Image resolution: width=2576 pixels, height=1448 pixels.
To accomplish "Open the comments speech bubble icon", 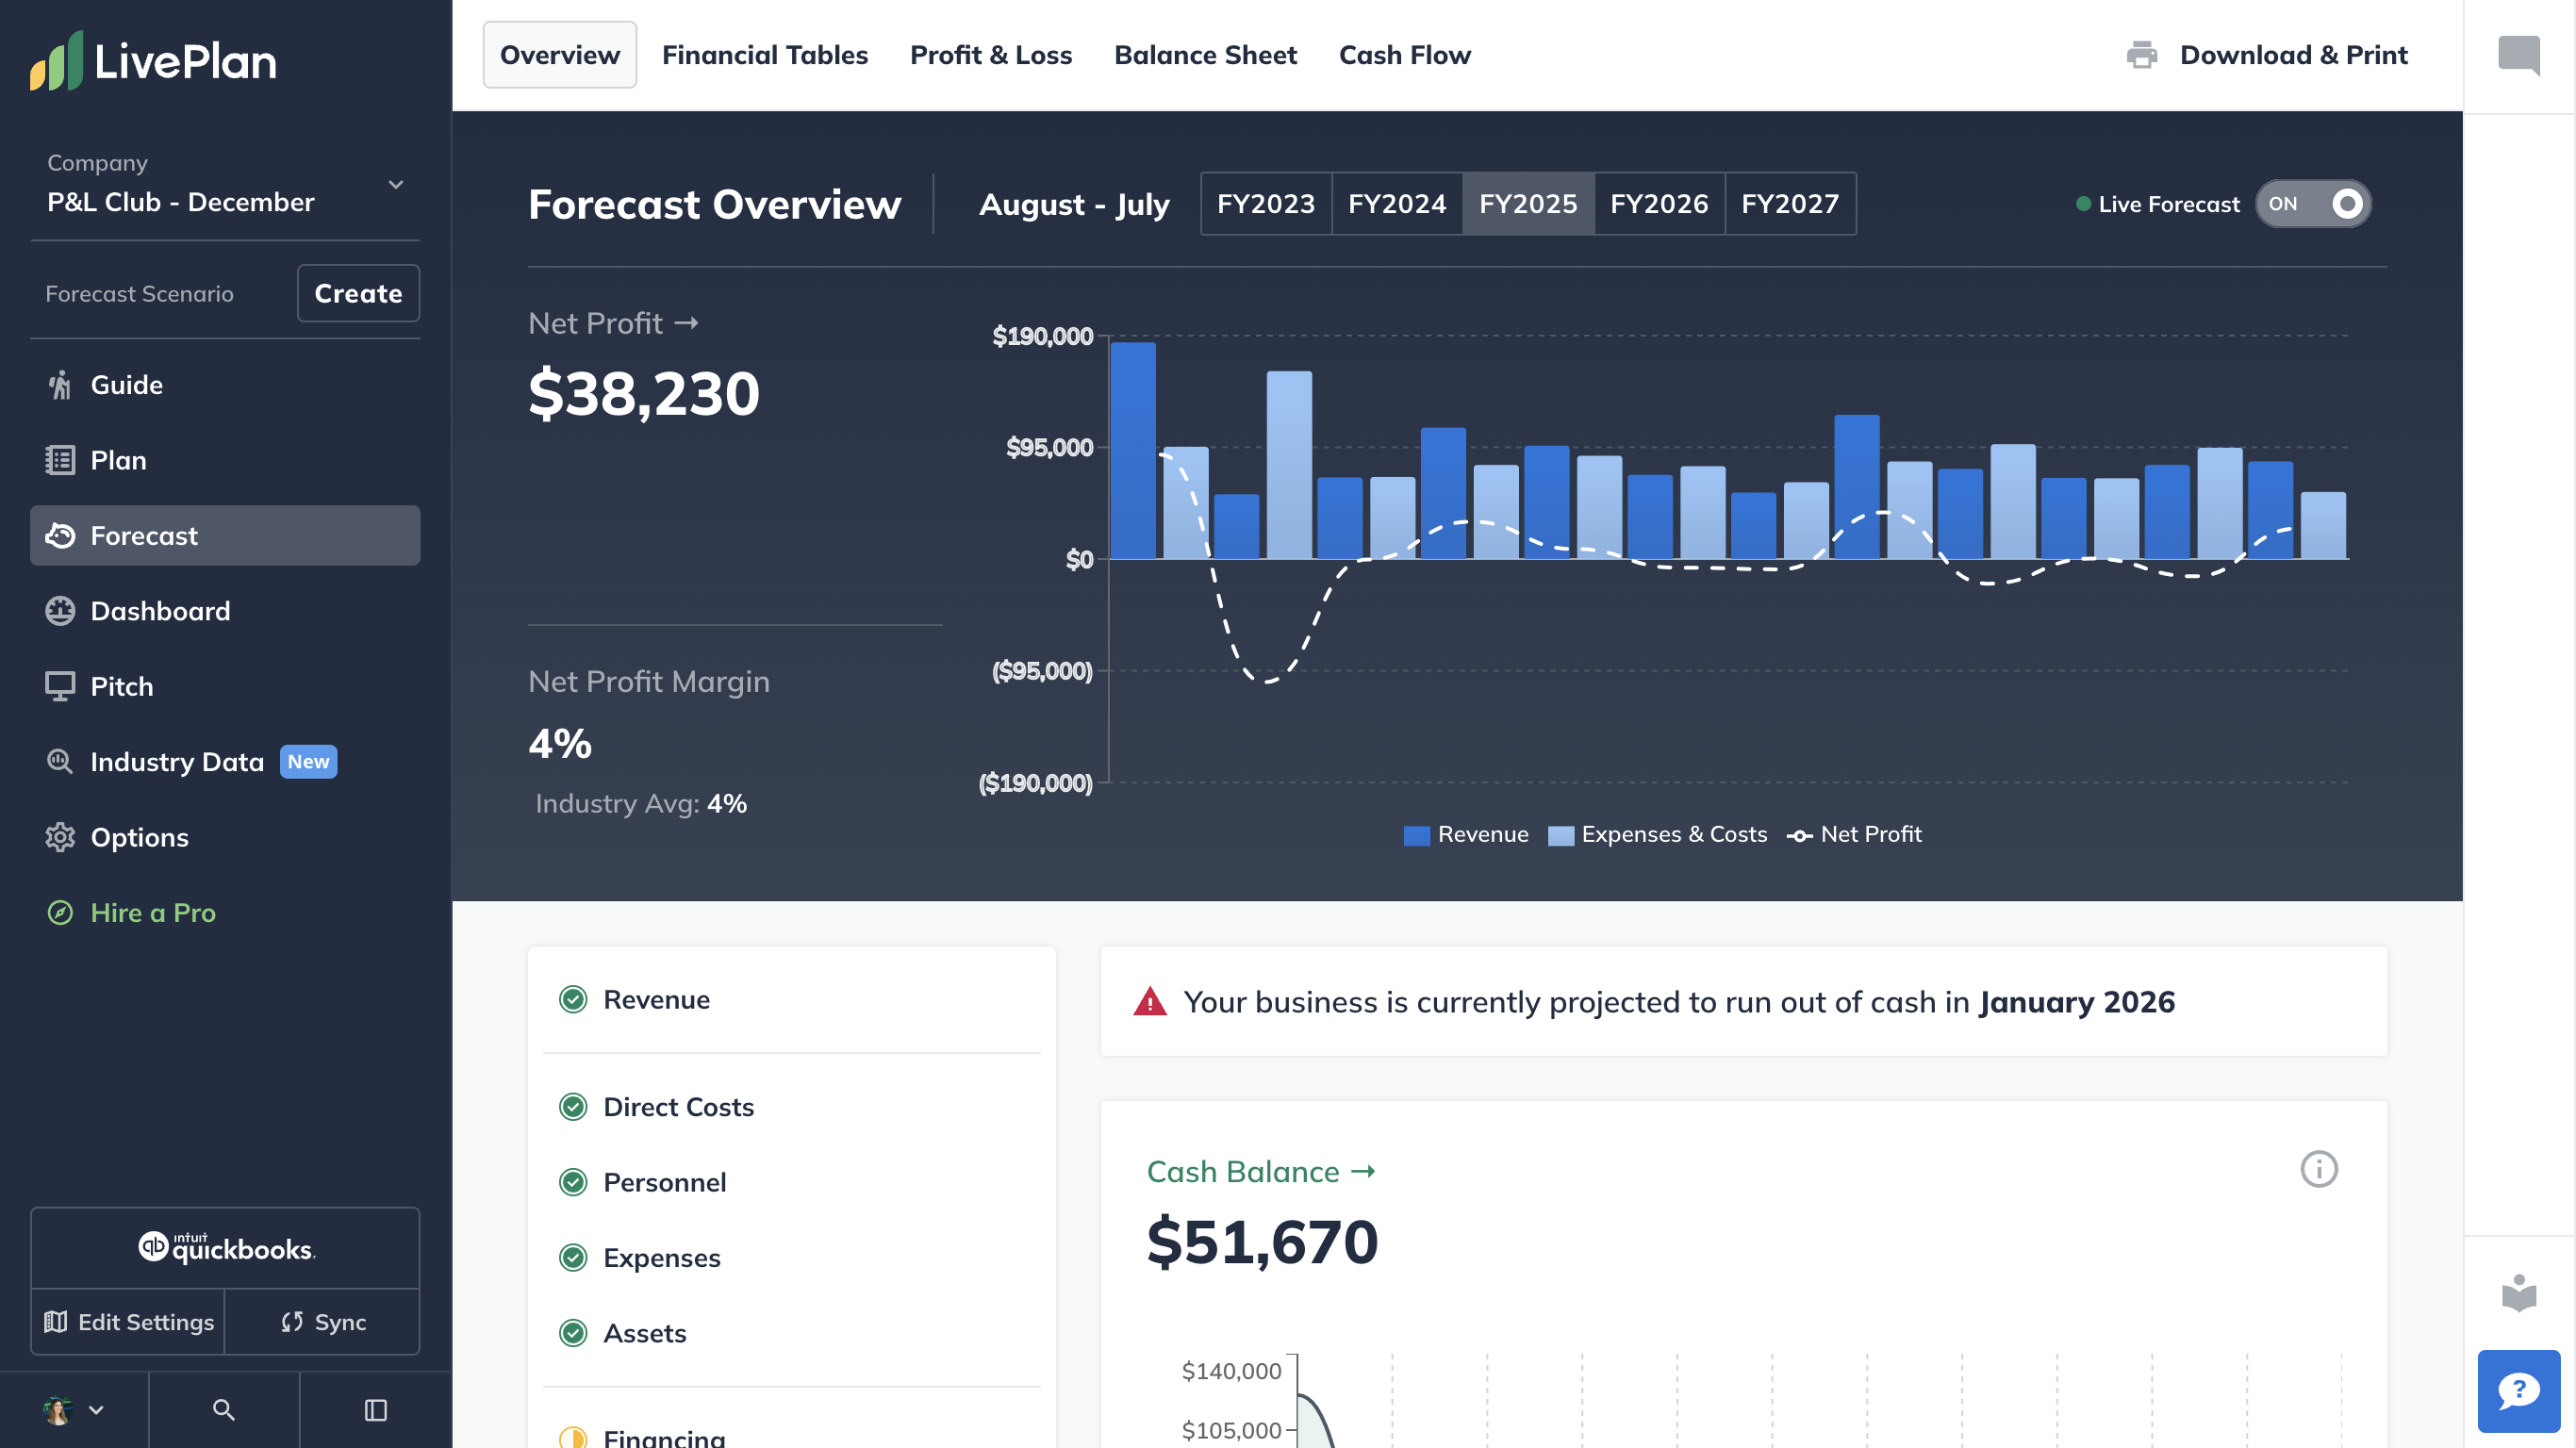I will click(2518, 55).
